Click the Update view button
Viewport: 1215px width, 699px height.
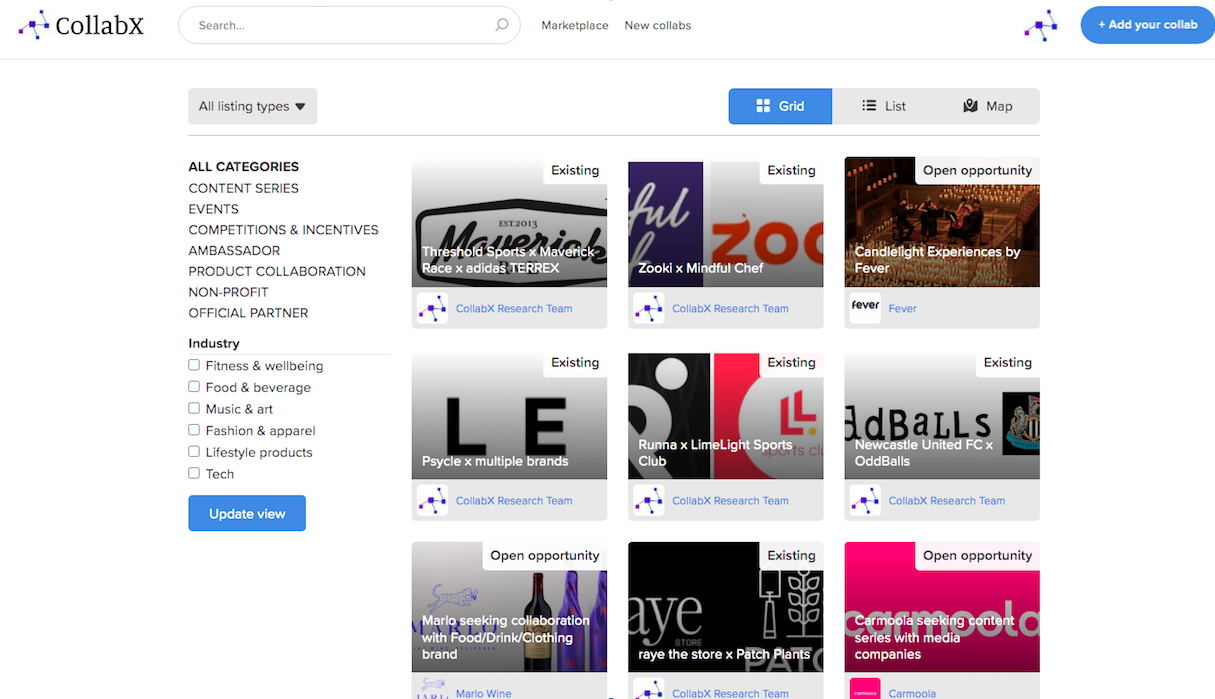(247, 513)
